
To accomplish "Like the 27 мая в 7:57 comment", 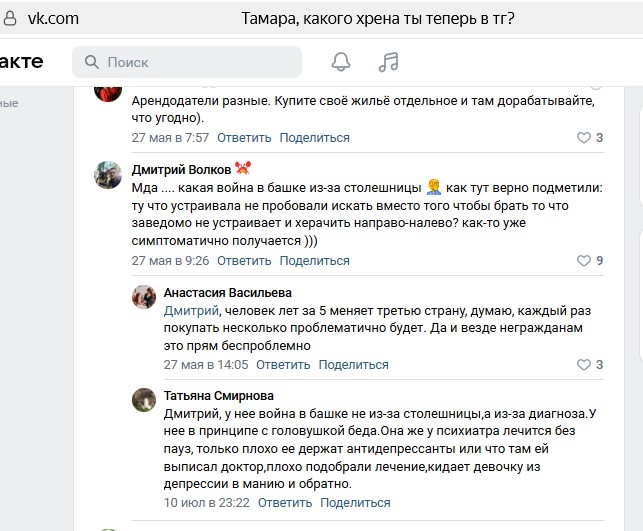I will pyautogui.click(x=585, y=138).
